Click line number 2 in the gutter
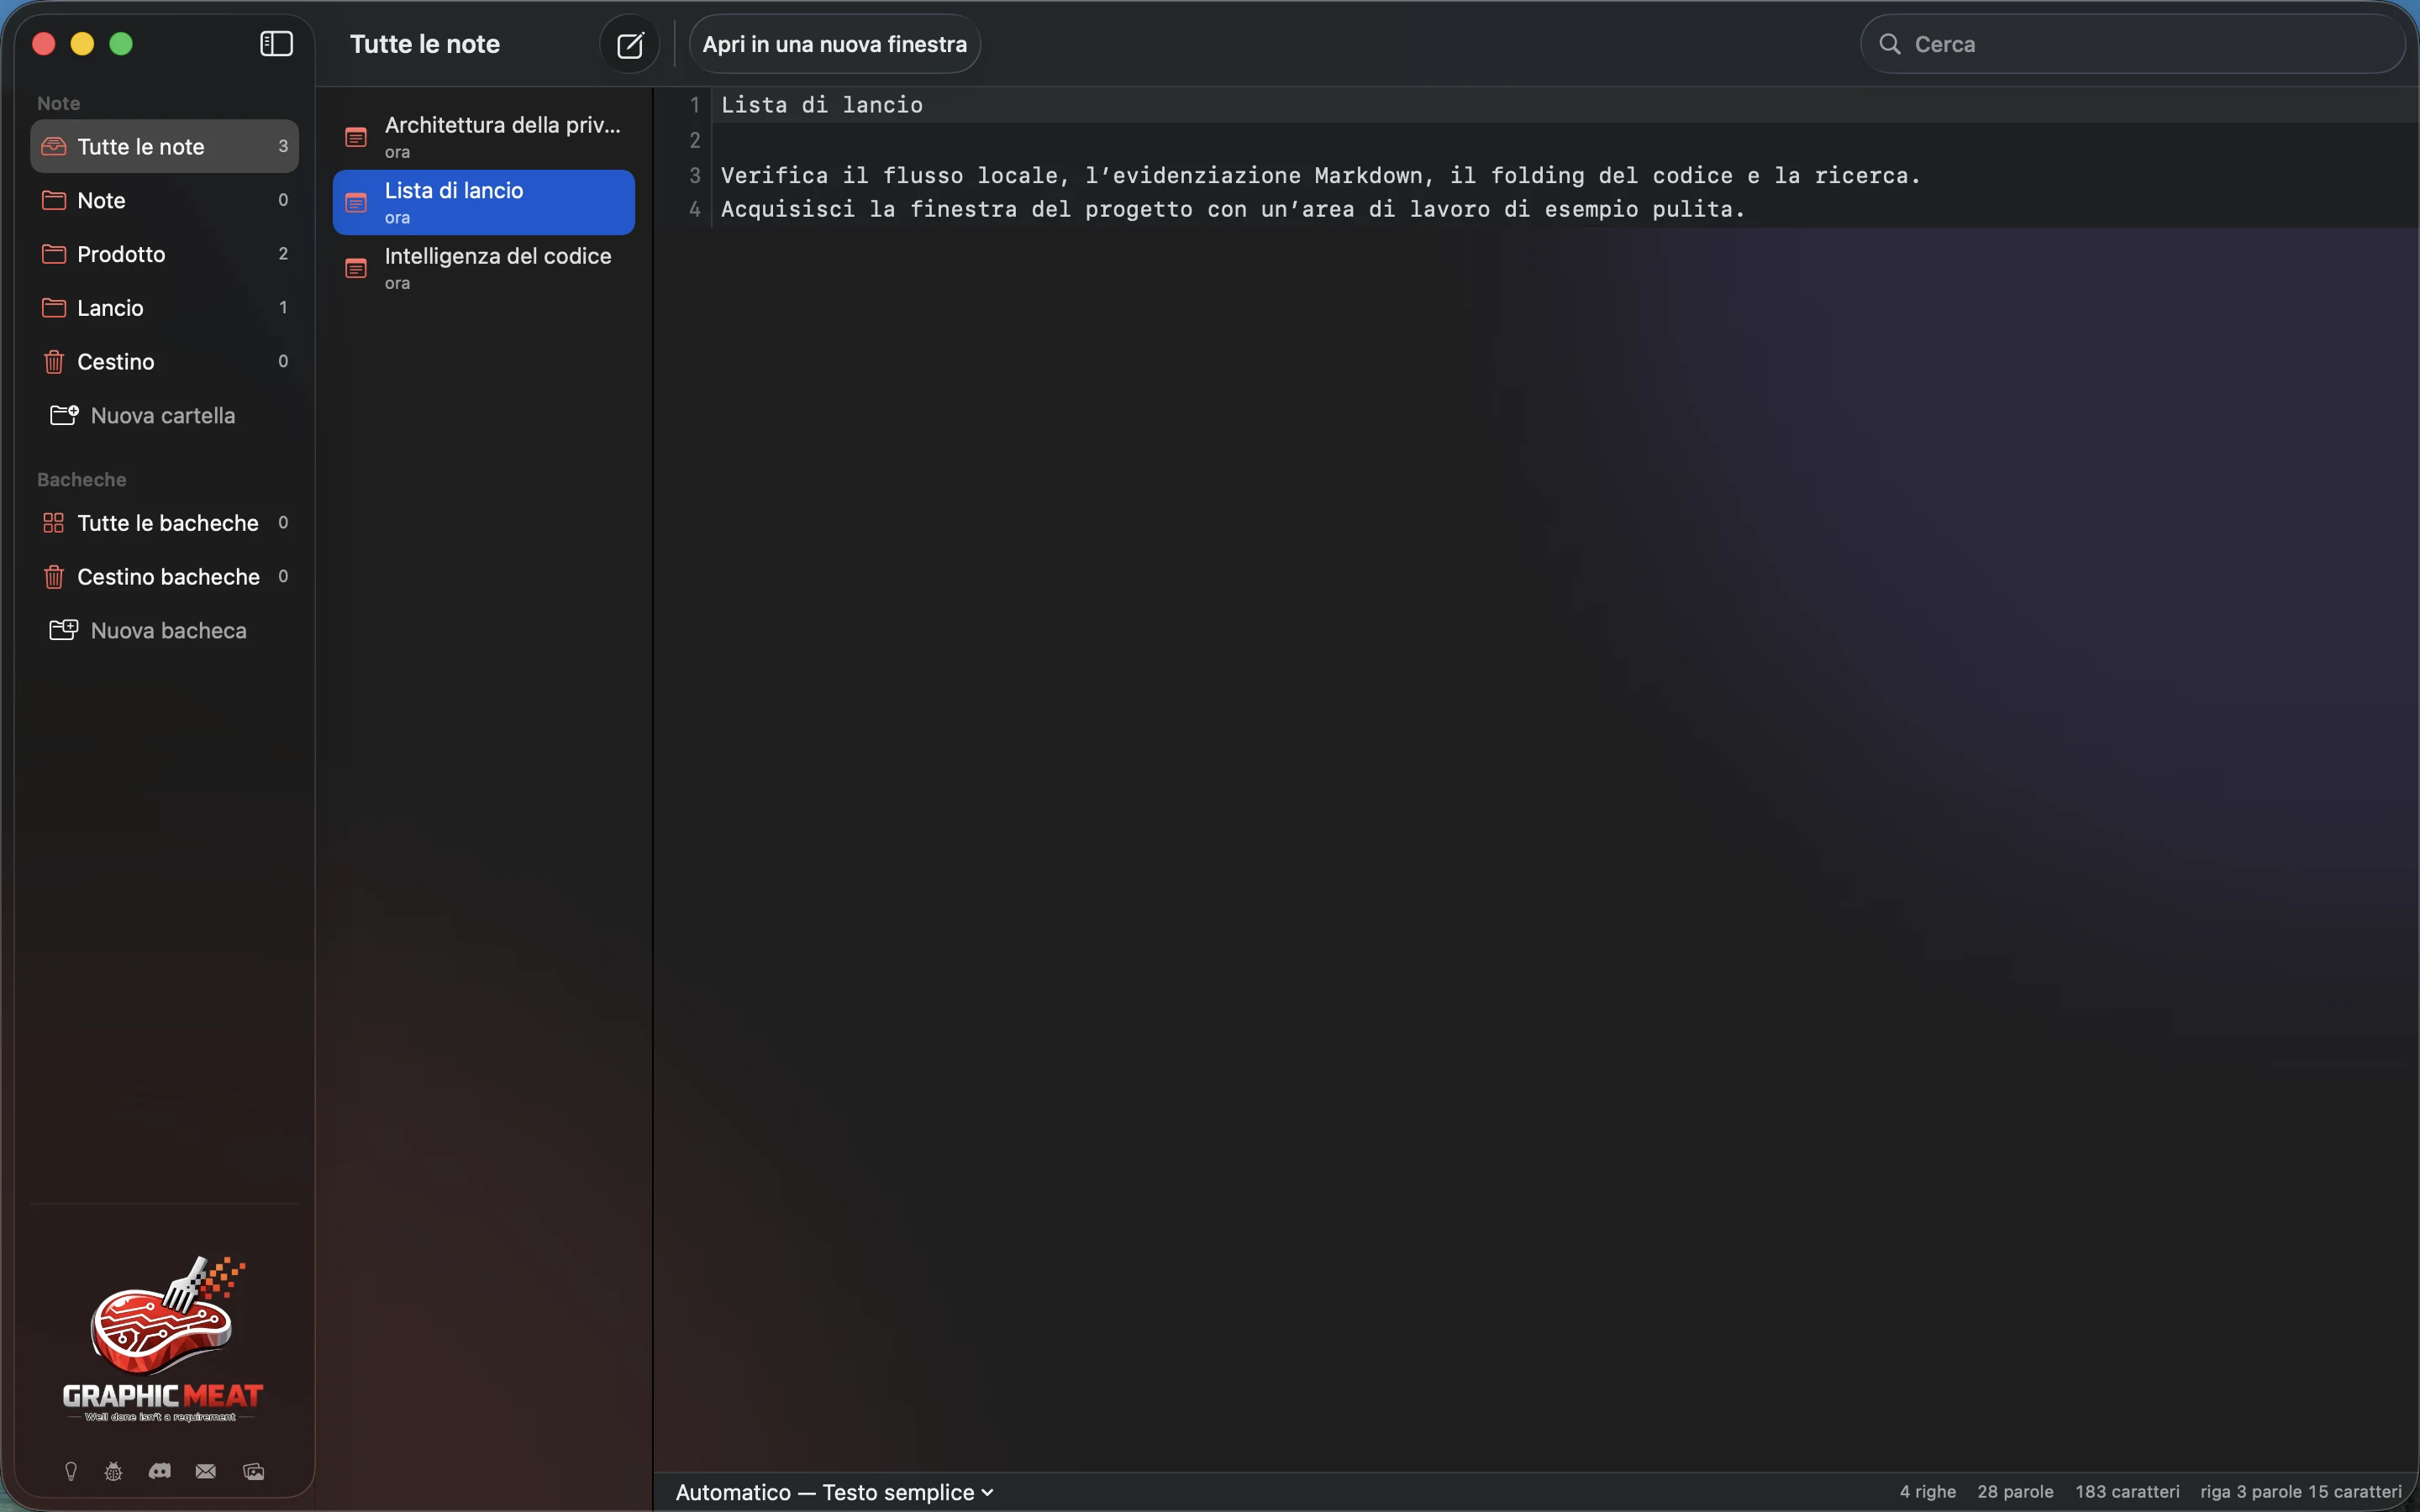The image size is (2420, 1512). point(695,140)
